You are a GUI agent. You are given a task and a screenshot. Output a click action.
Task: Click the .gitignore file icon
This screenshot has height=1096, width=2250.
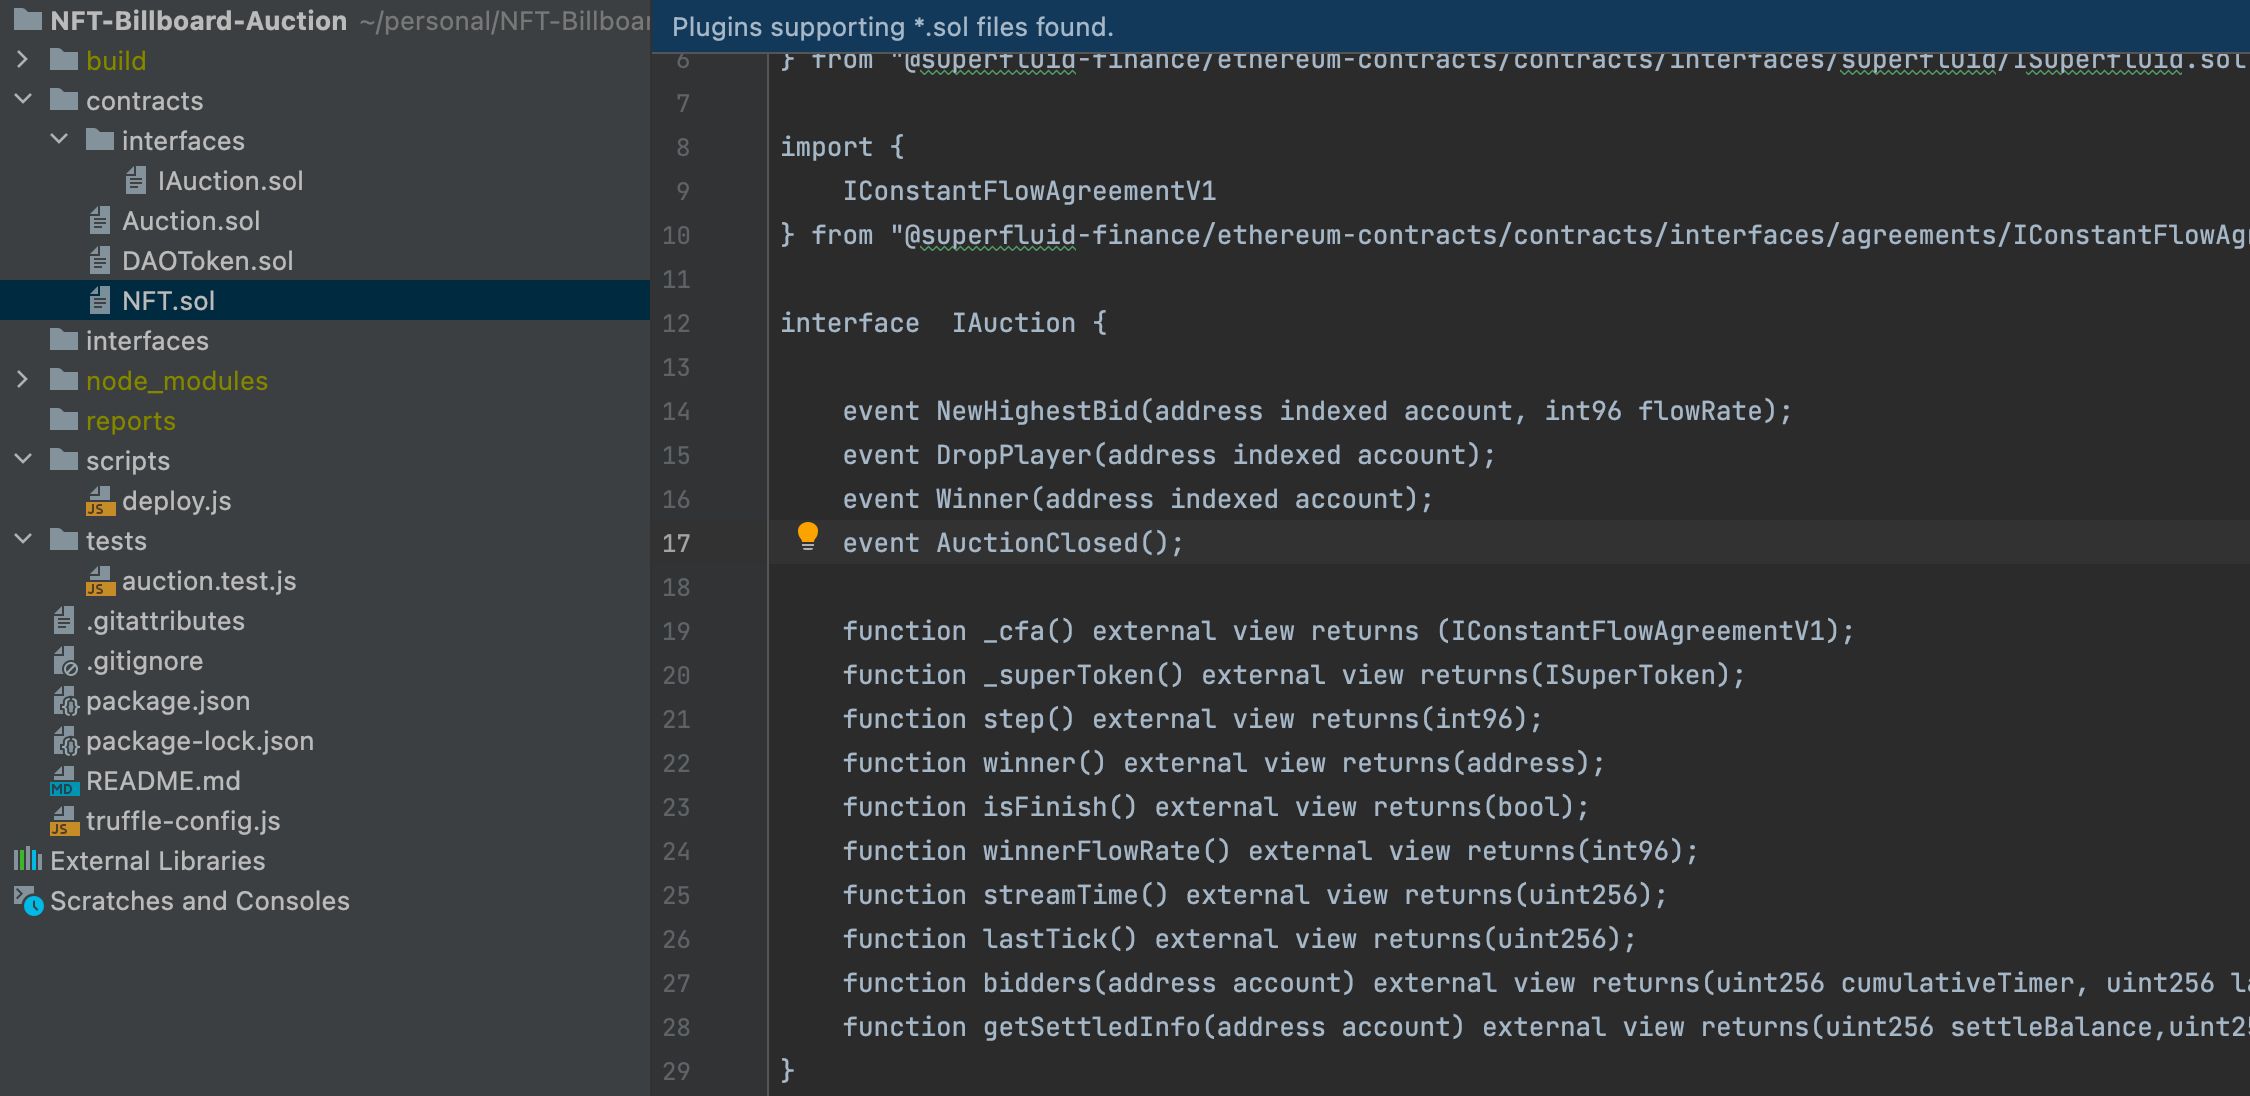coord(64,661)
